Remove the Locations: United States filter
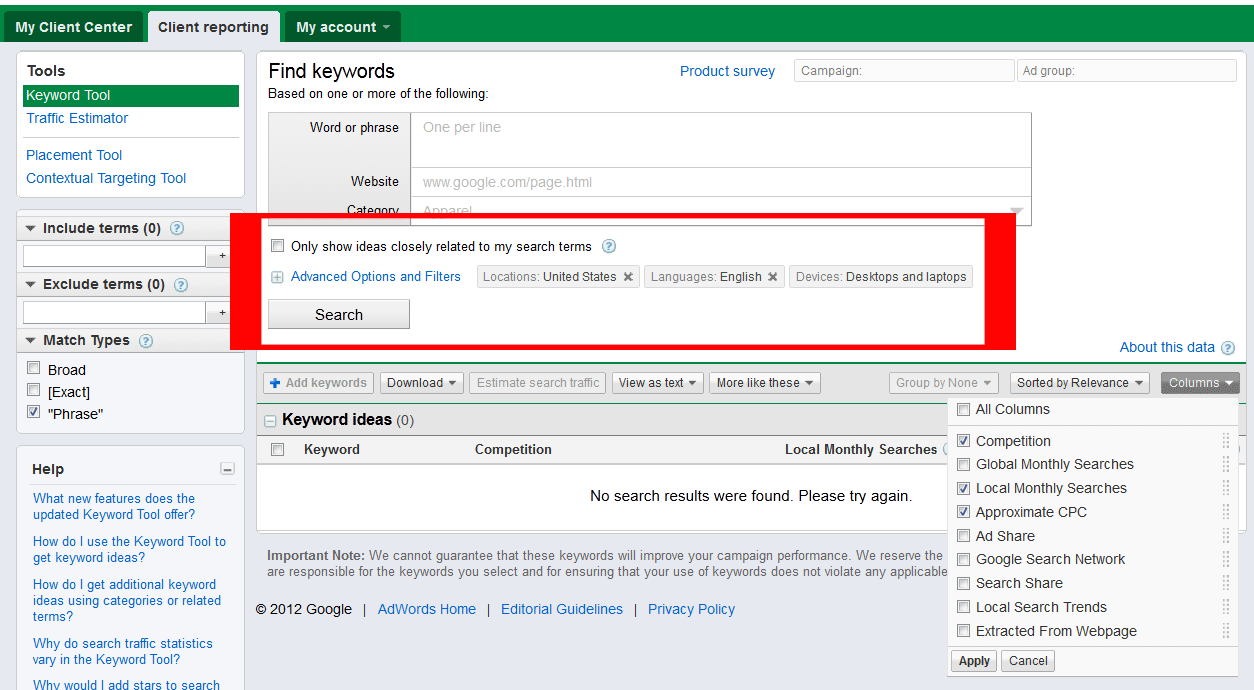Screen dimensions: 1254x690 pos(628,277)
